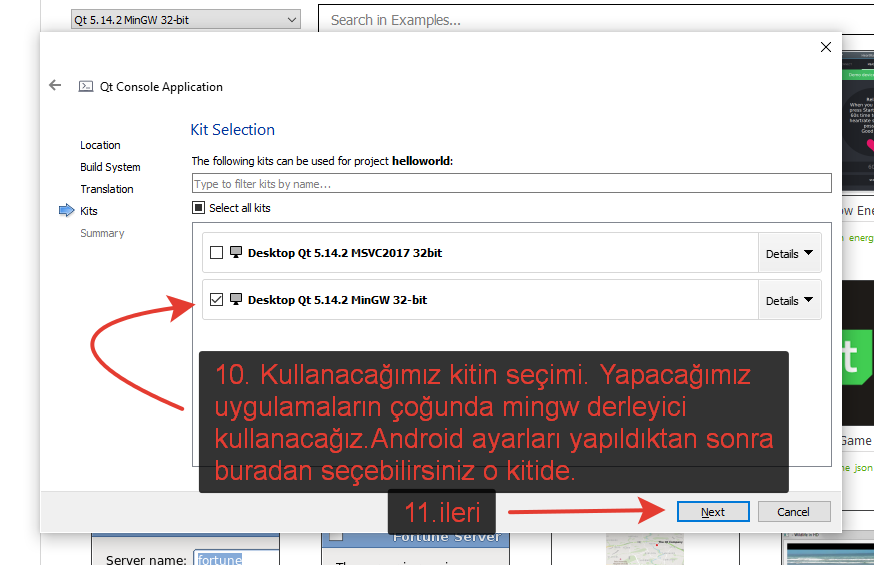Enable the Desktop Qt 5.14.2 MSVC2017 32bit kit
The width and height of the screenshot is (874, 565).
pos(216,253)
